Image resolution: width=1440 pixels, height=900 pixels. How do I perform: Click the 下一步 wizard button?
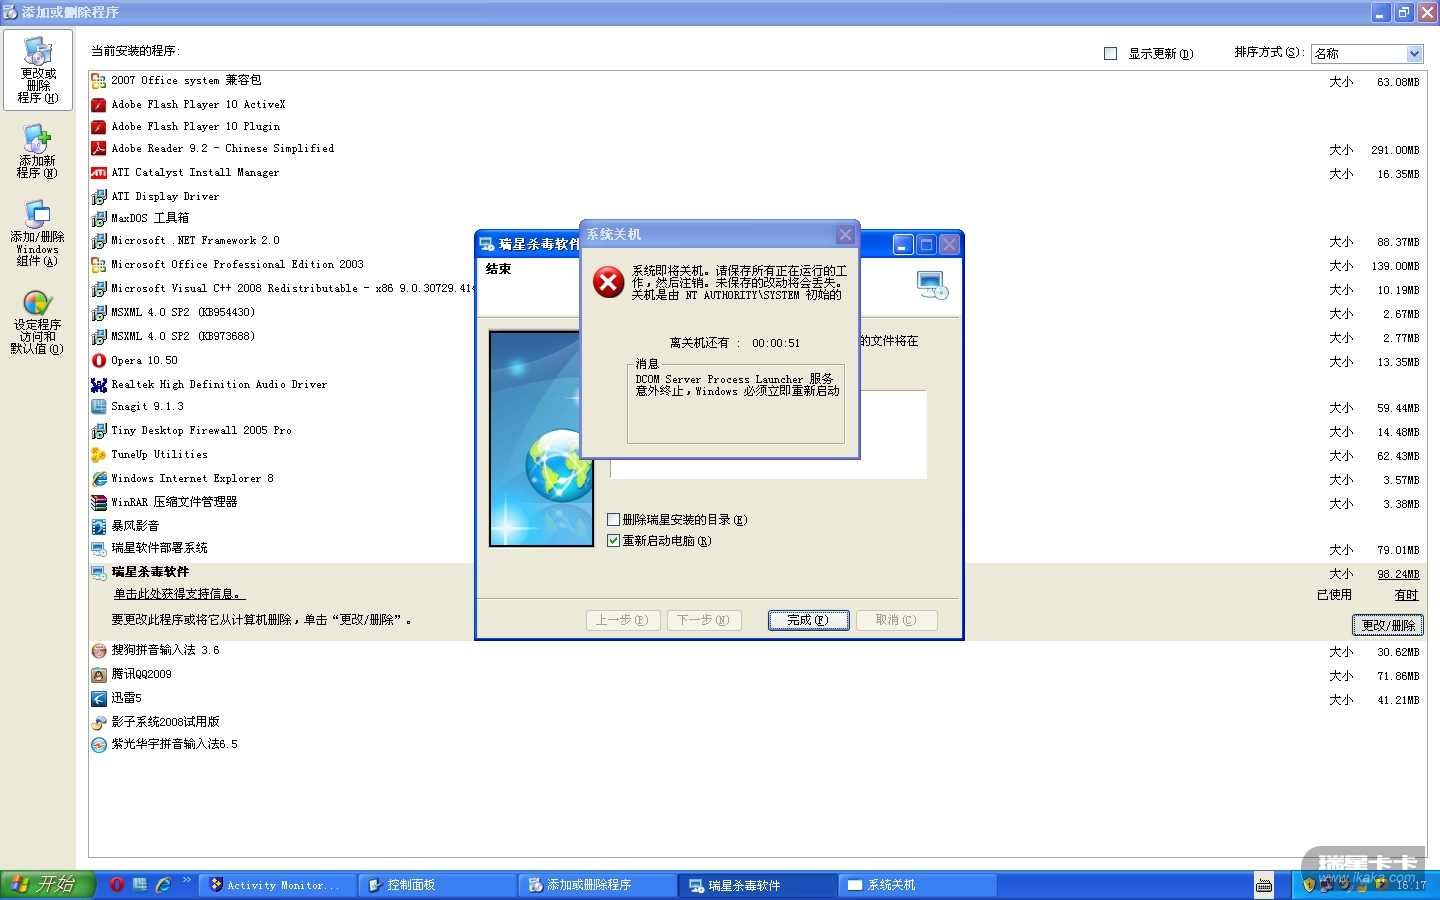[x=704, y=620]
